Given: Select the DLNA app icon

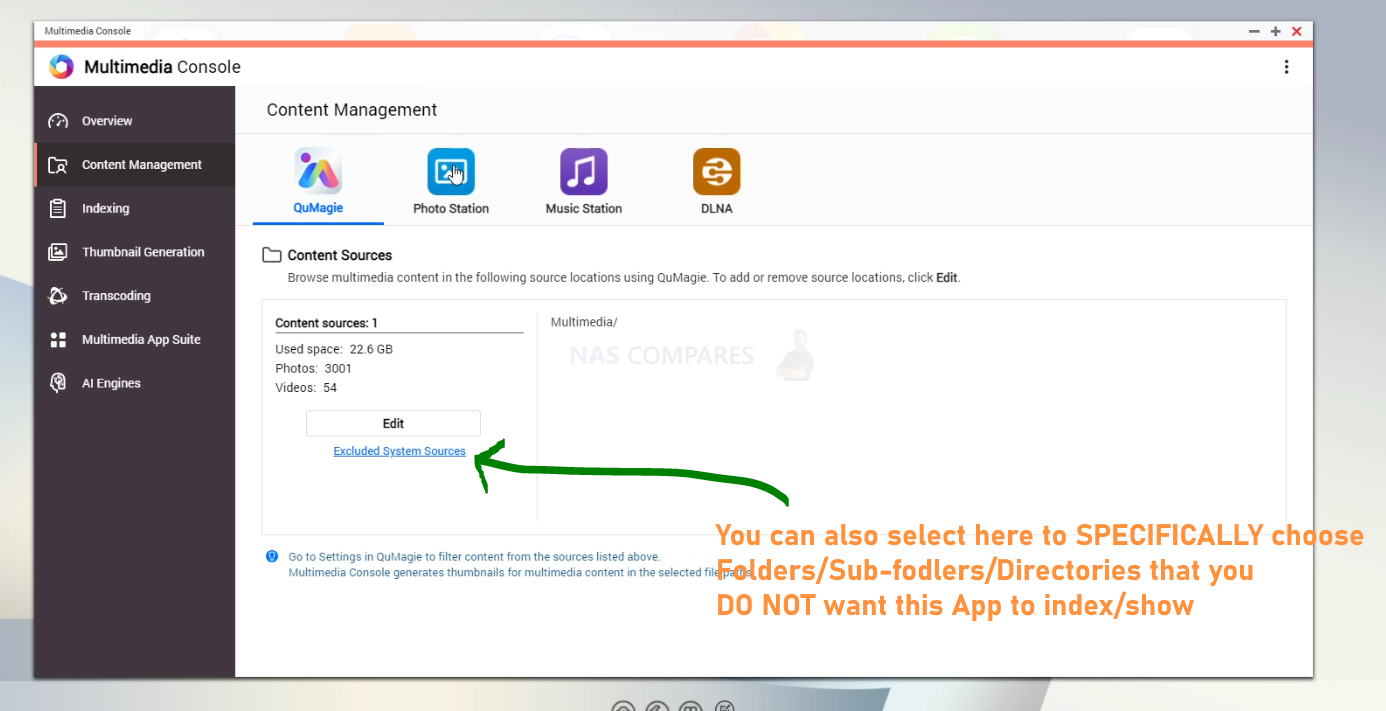Looking at the screenshot, I should click(717, 172).
